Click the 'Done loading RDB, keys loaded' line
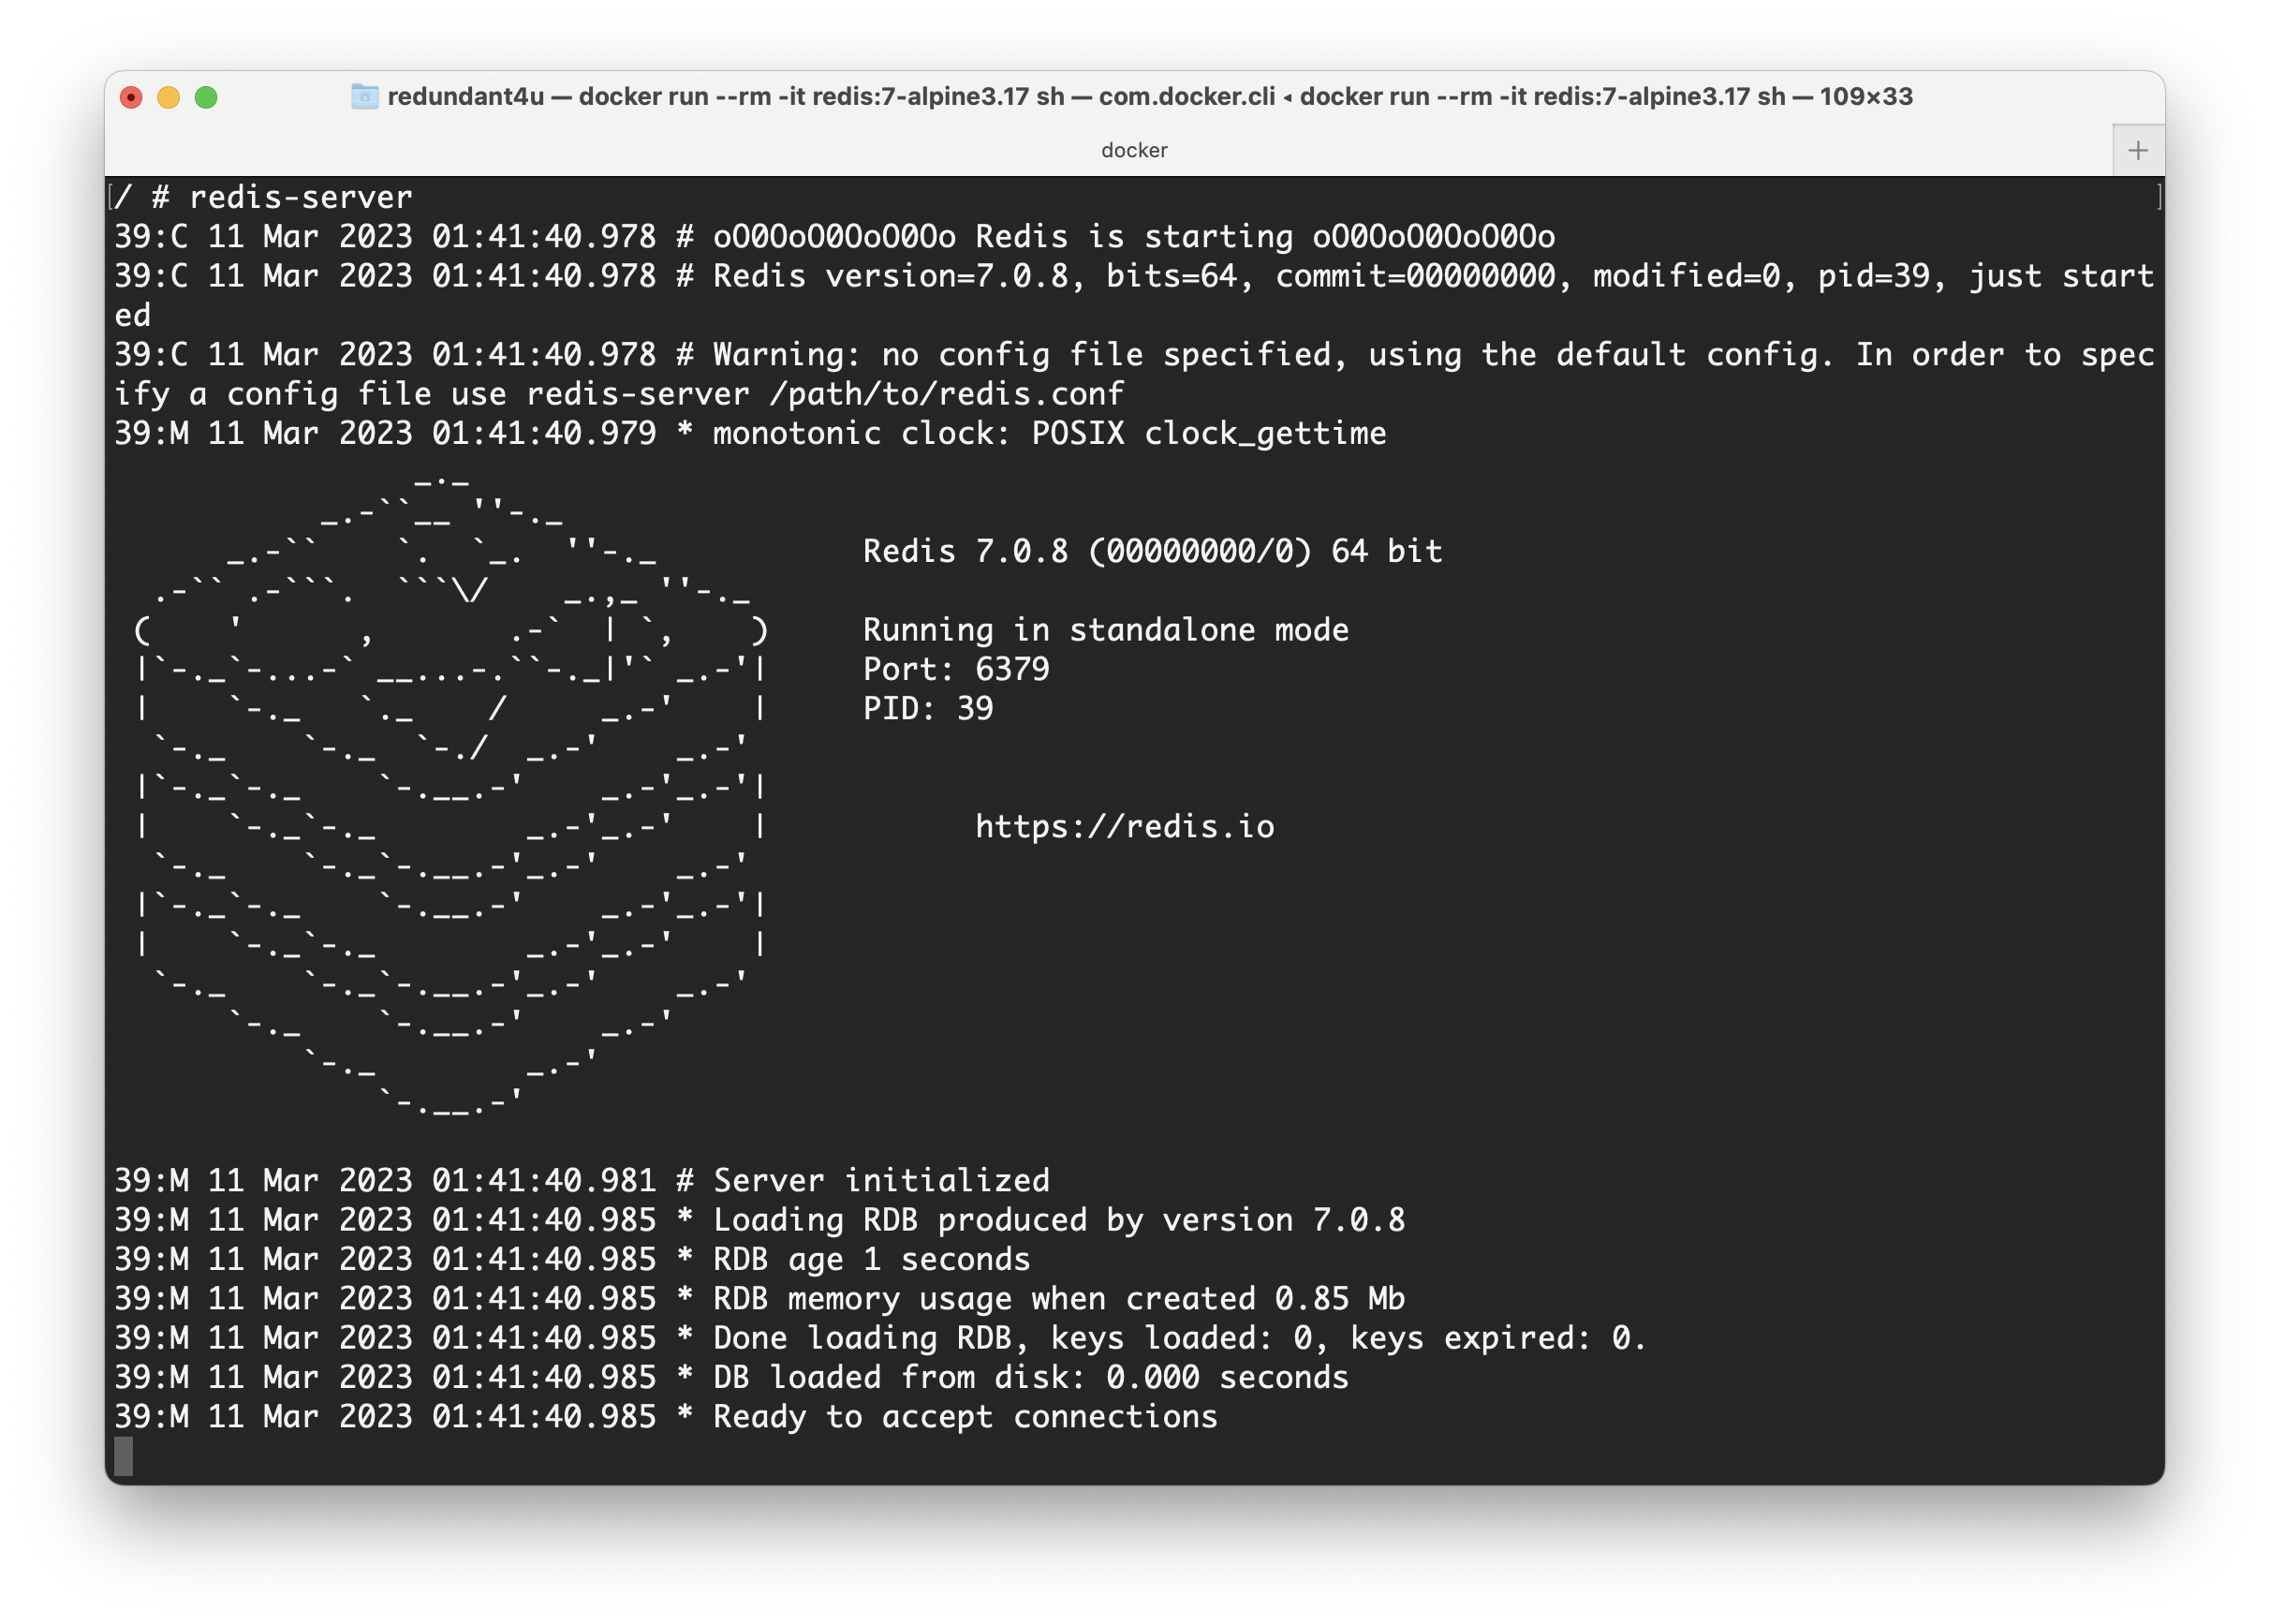 point(880,1338)
